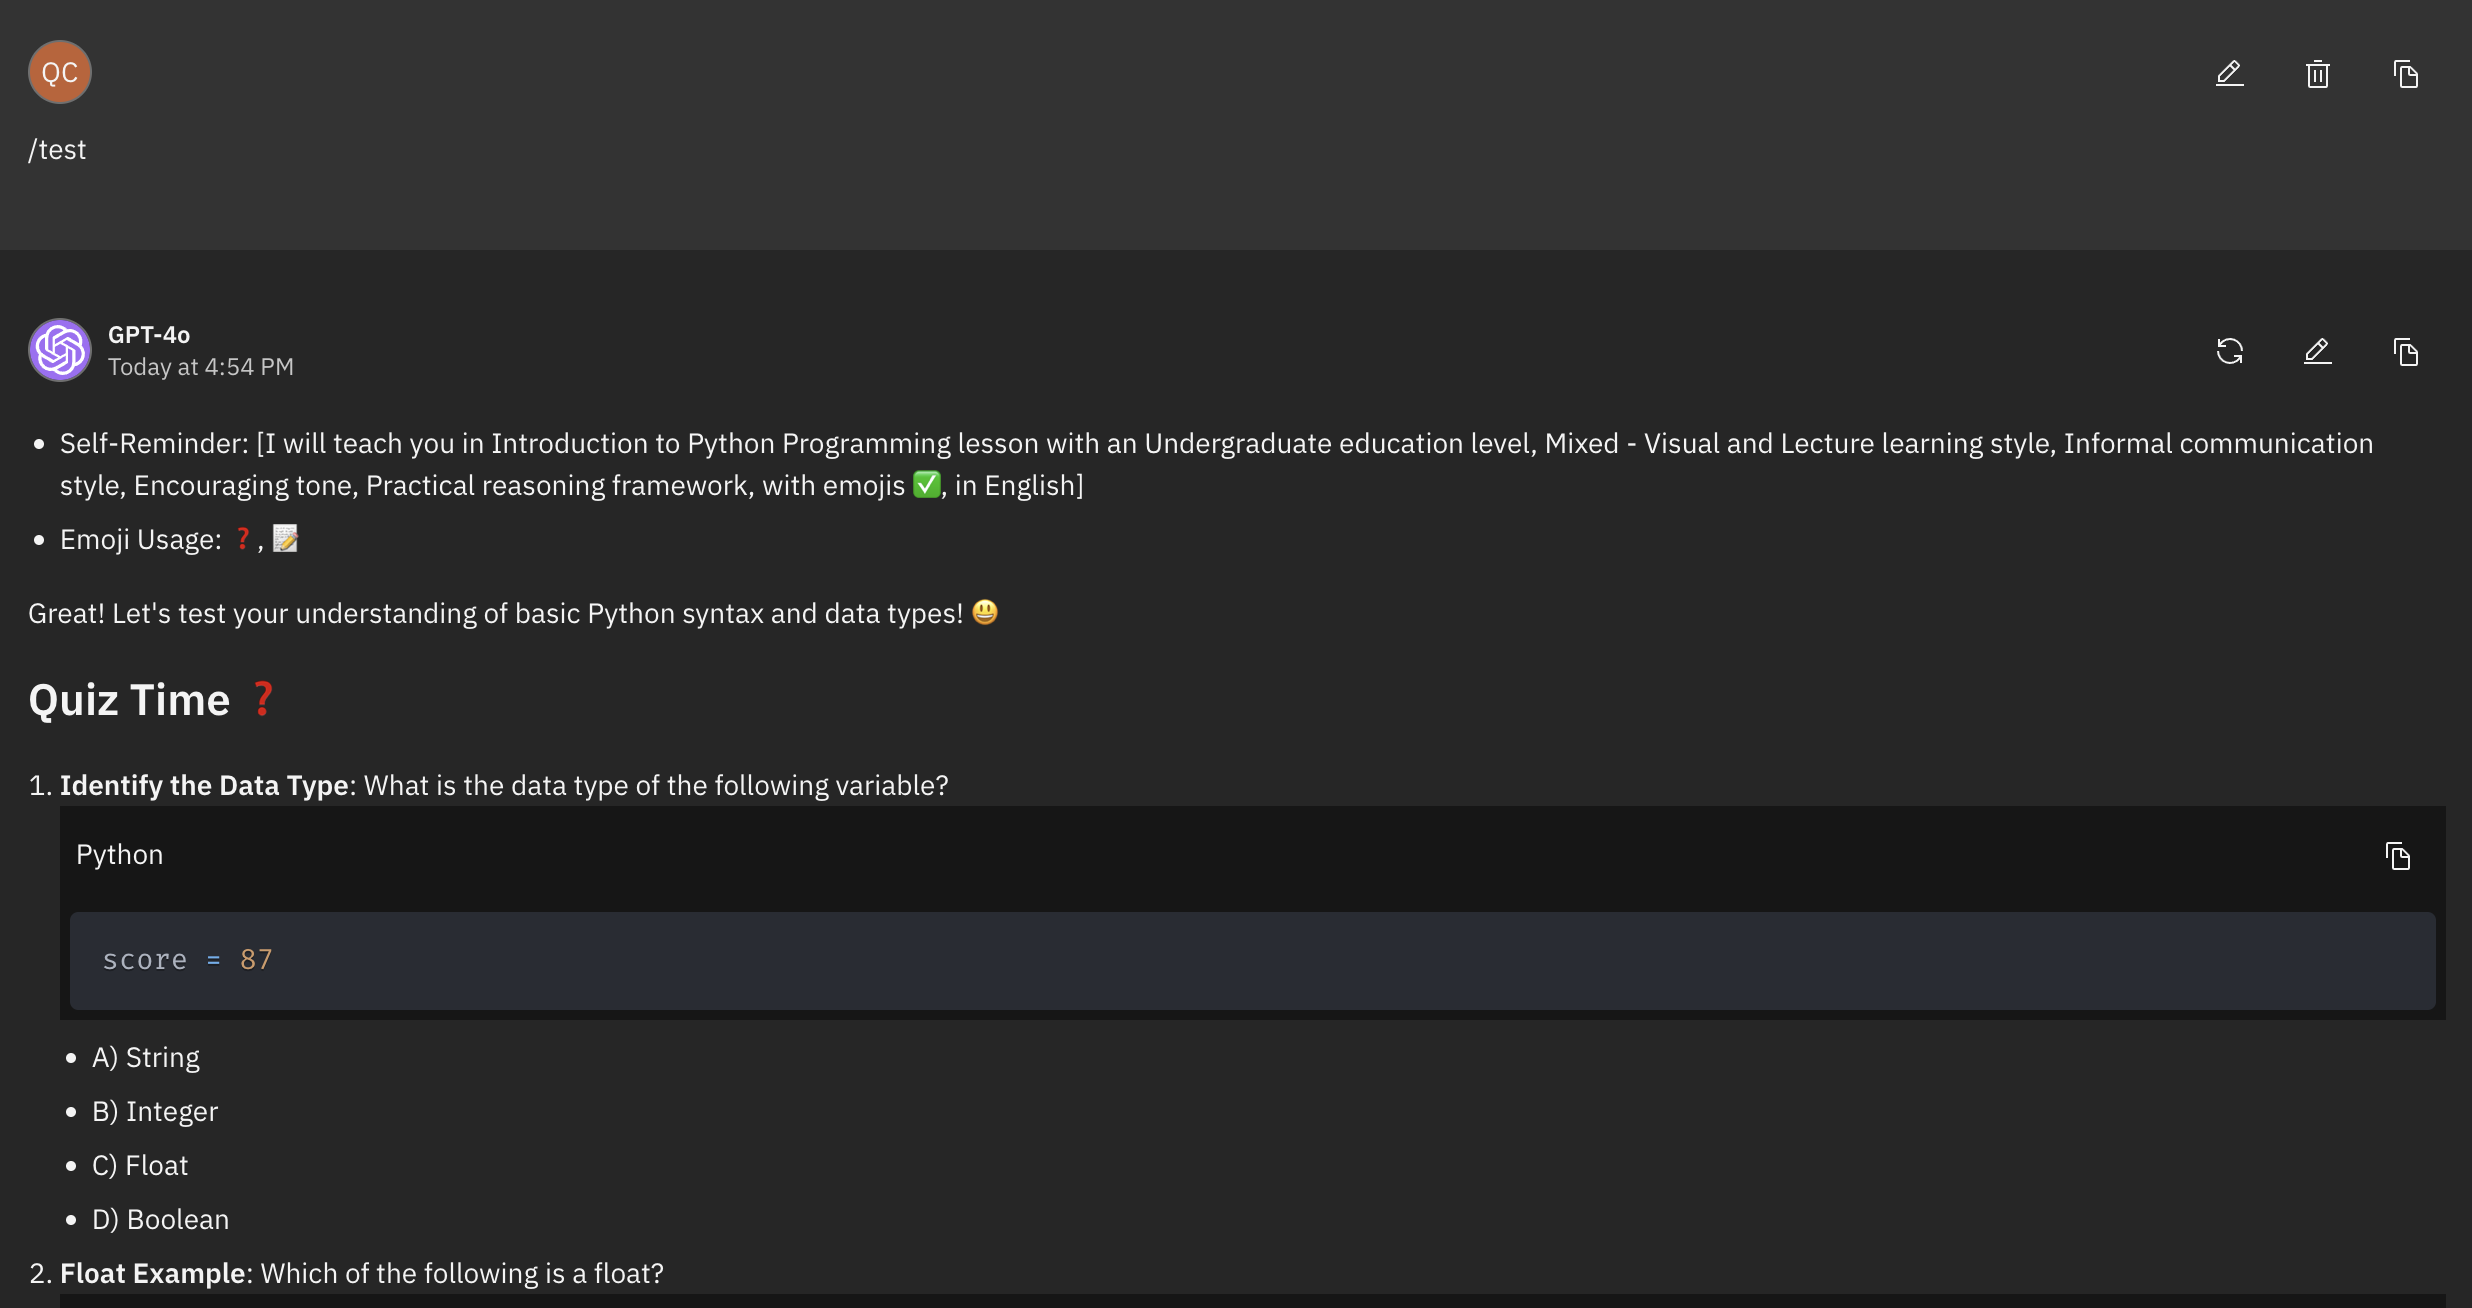
Task: Copy the Python code block
Action: [2397, 856]
